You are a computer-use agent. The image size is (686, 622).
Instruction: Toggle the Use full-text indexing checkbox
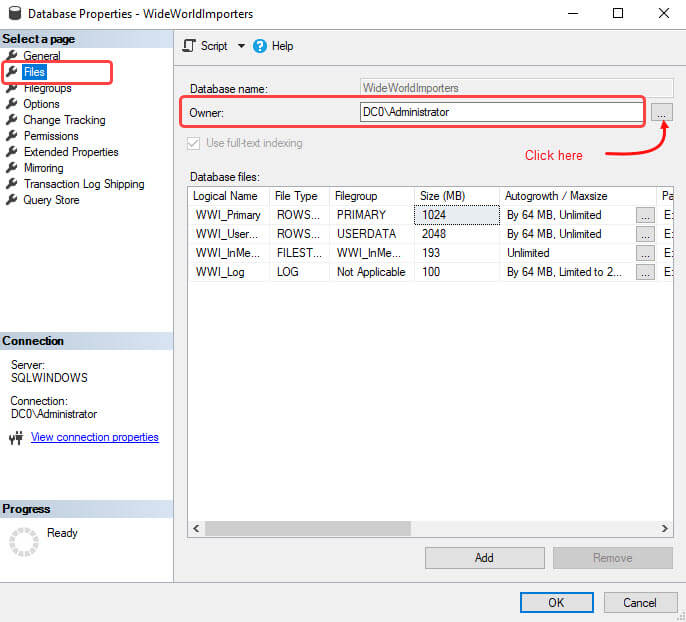click(193, 143)
